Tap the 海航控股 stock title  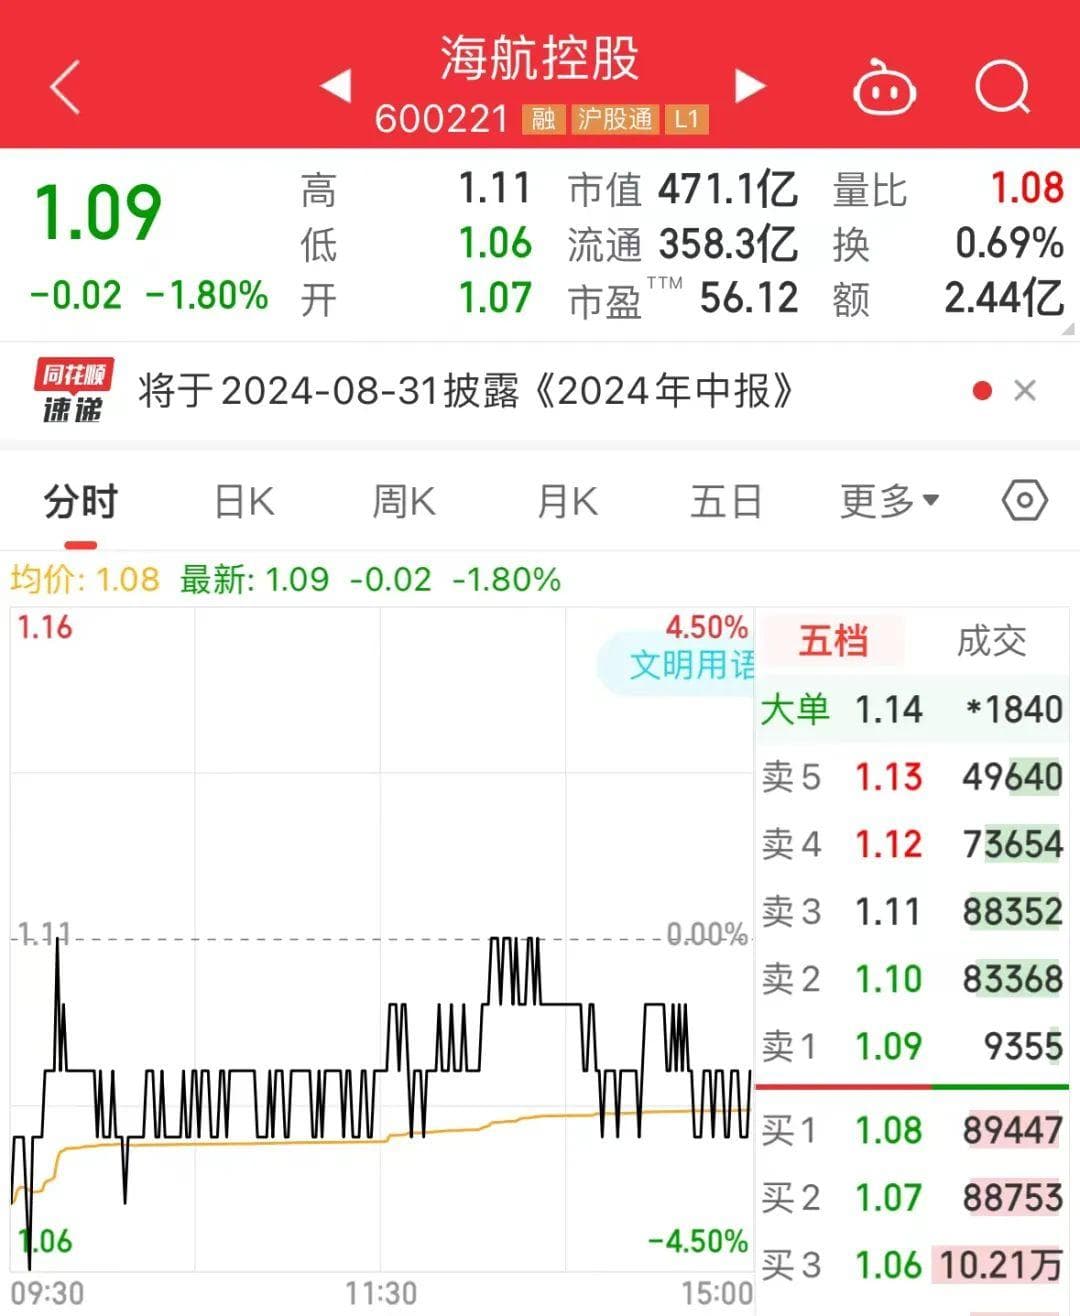pos(540,58)
